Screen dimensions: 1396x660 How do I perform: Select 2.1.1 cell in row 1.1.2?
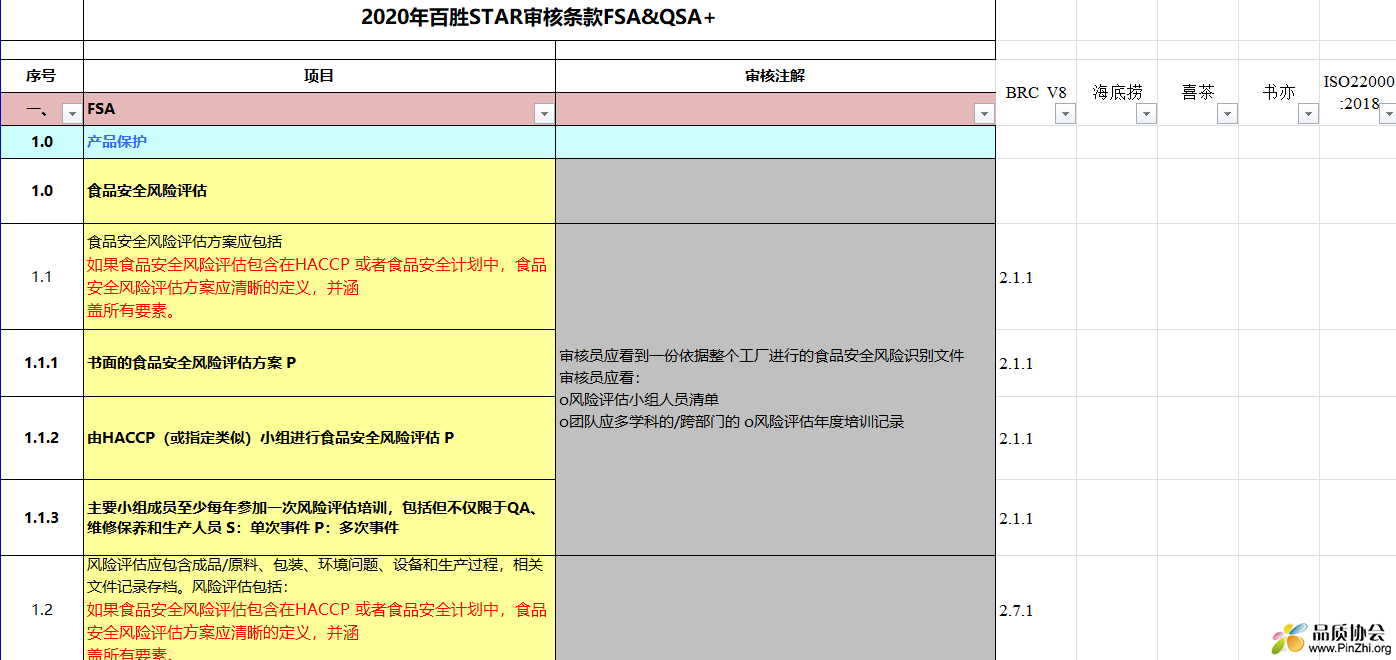(1036, 438)
